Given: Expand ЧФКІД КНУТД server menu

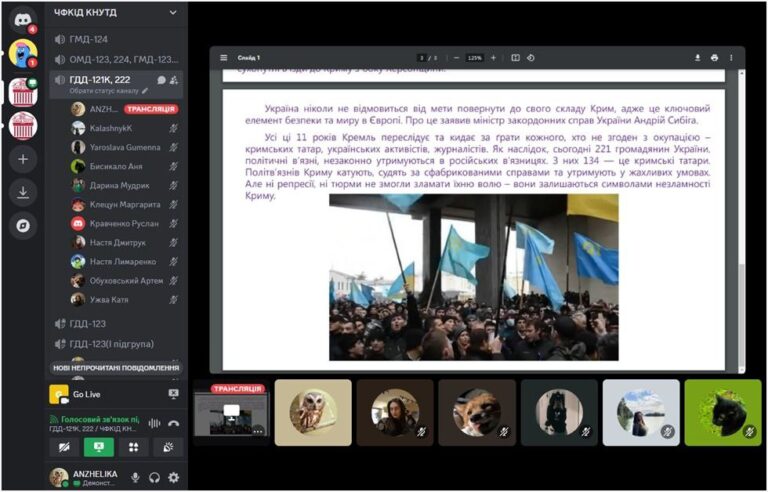Looking at the screenshot, I should pyautogui.click(x=173, y=13).
